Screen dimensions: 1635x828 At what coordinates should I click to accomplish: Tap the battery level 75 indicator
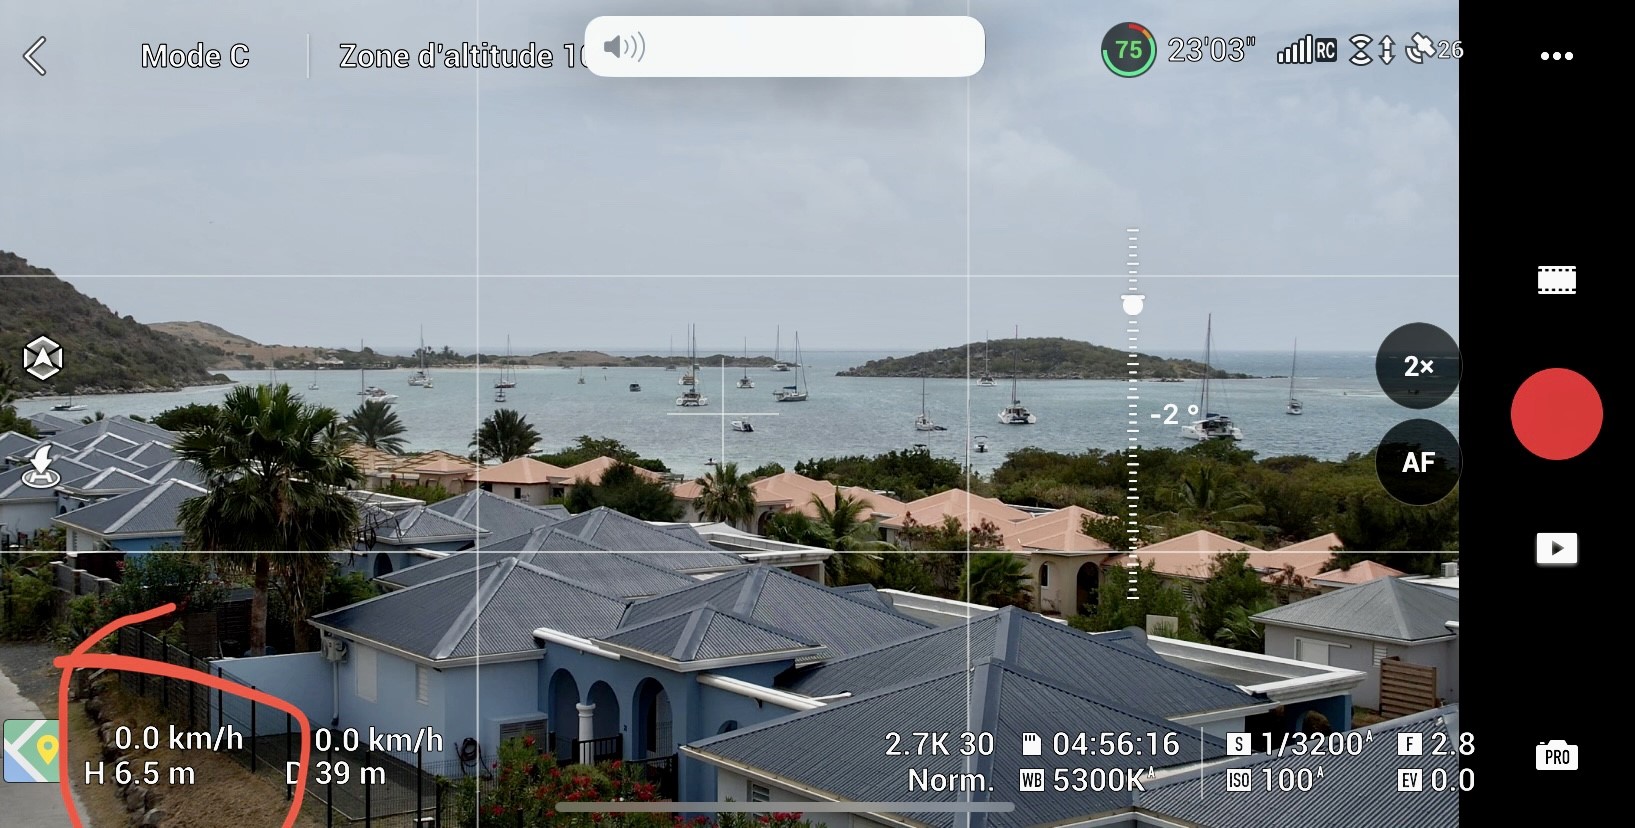click(x=1128, y=50)
